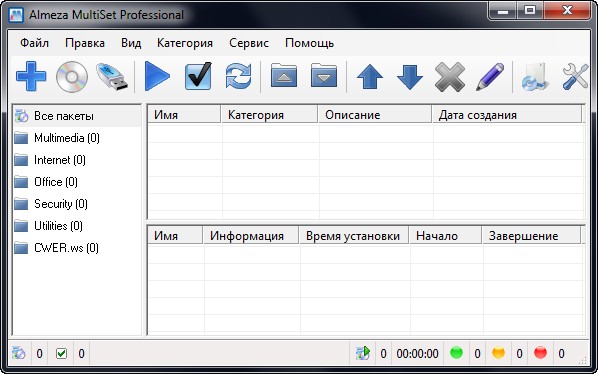Click the green checkbox icon in status bar

61,353
